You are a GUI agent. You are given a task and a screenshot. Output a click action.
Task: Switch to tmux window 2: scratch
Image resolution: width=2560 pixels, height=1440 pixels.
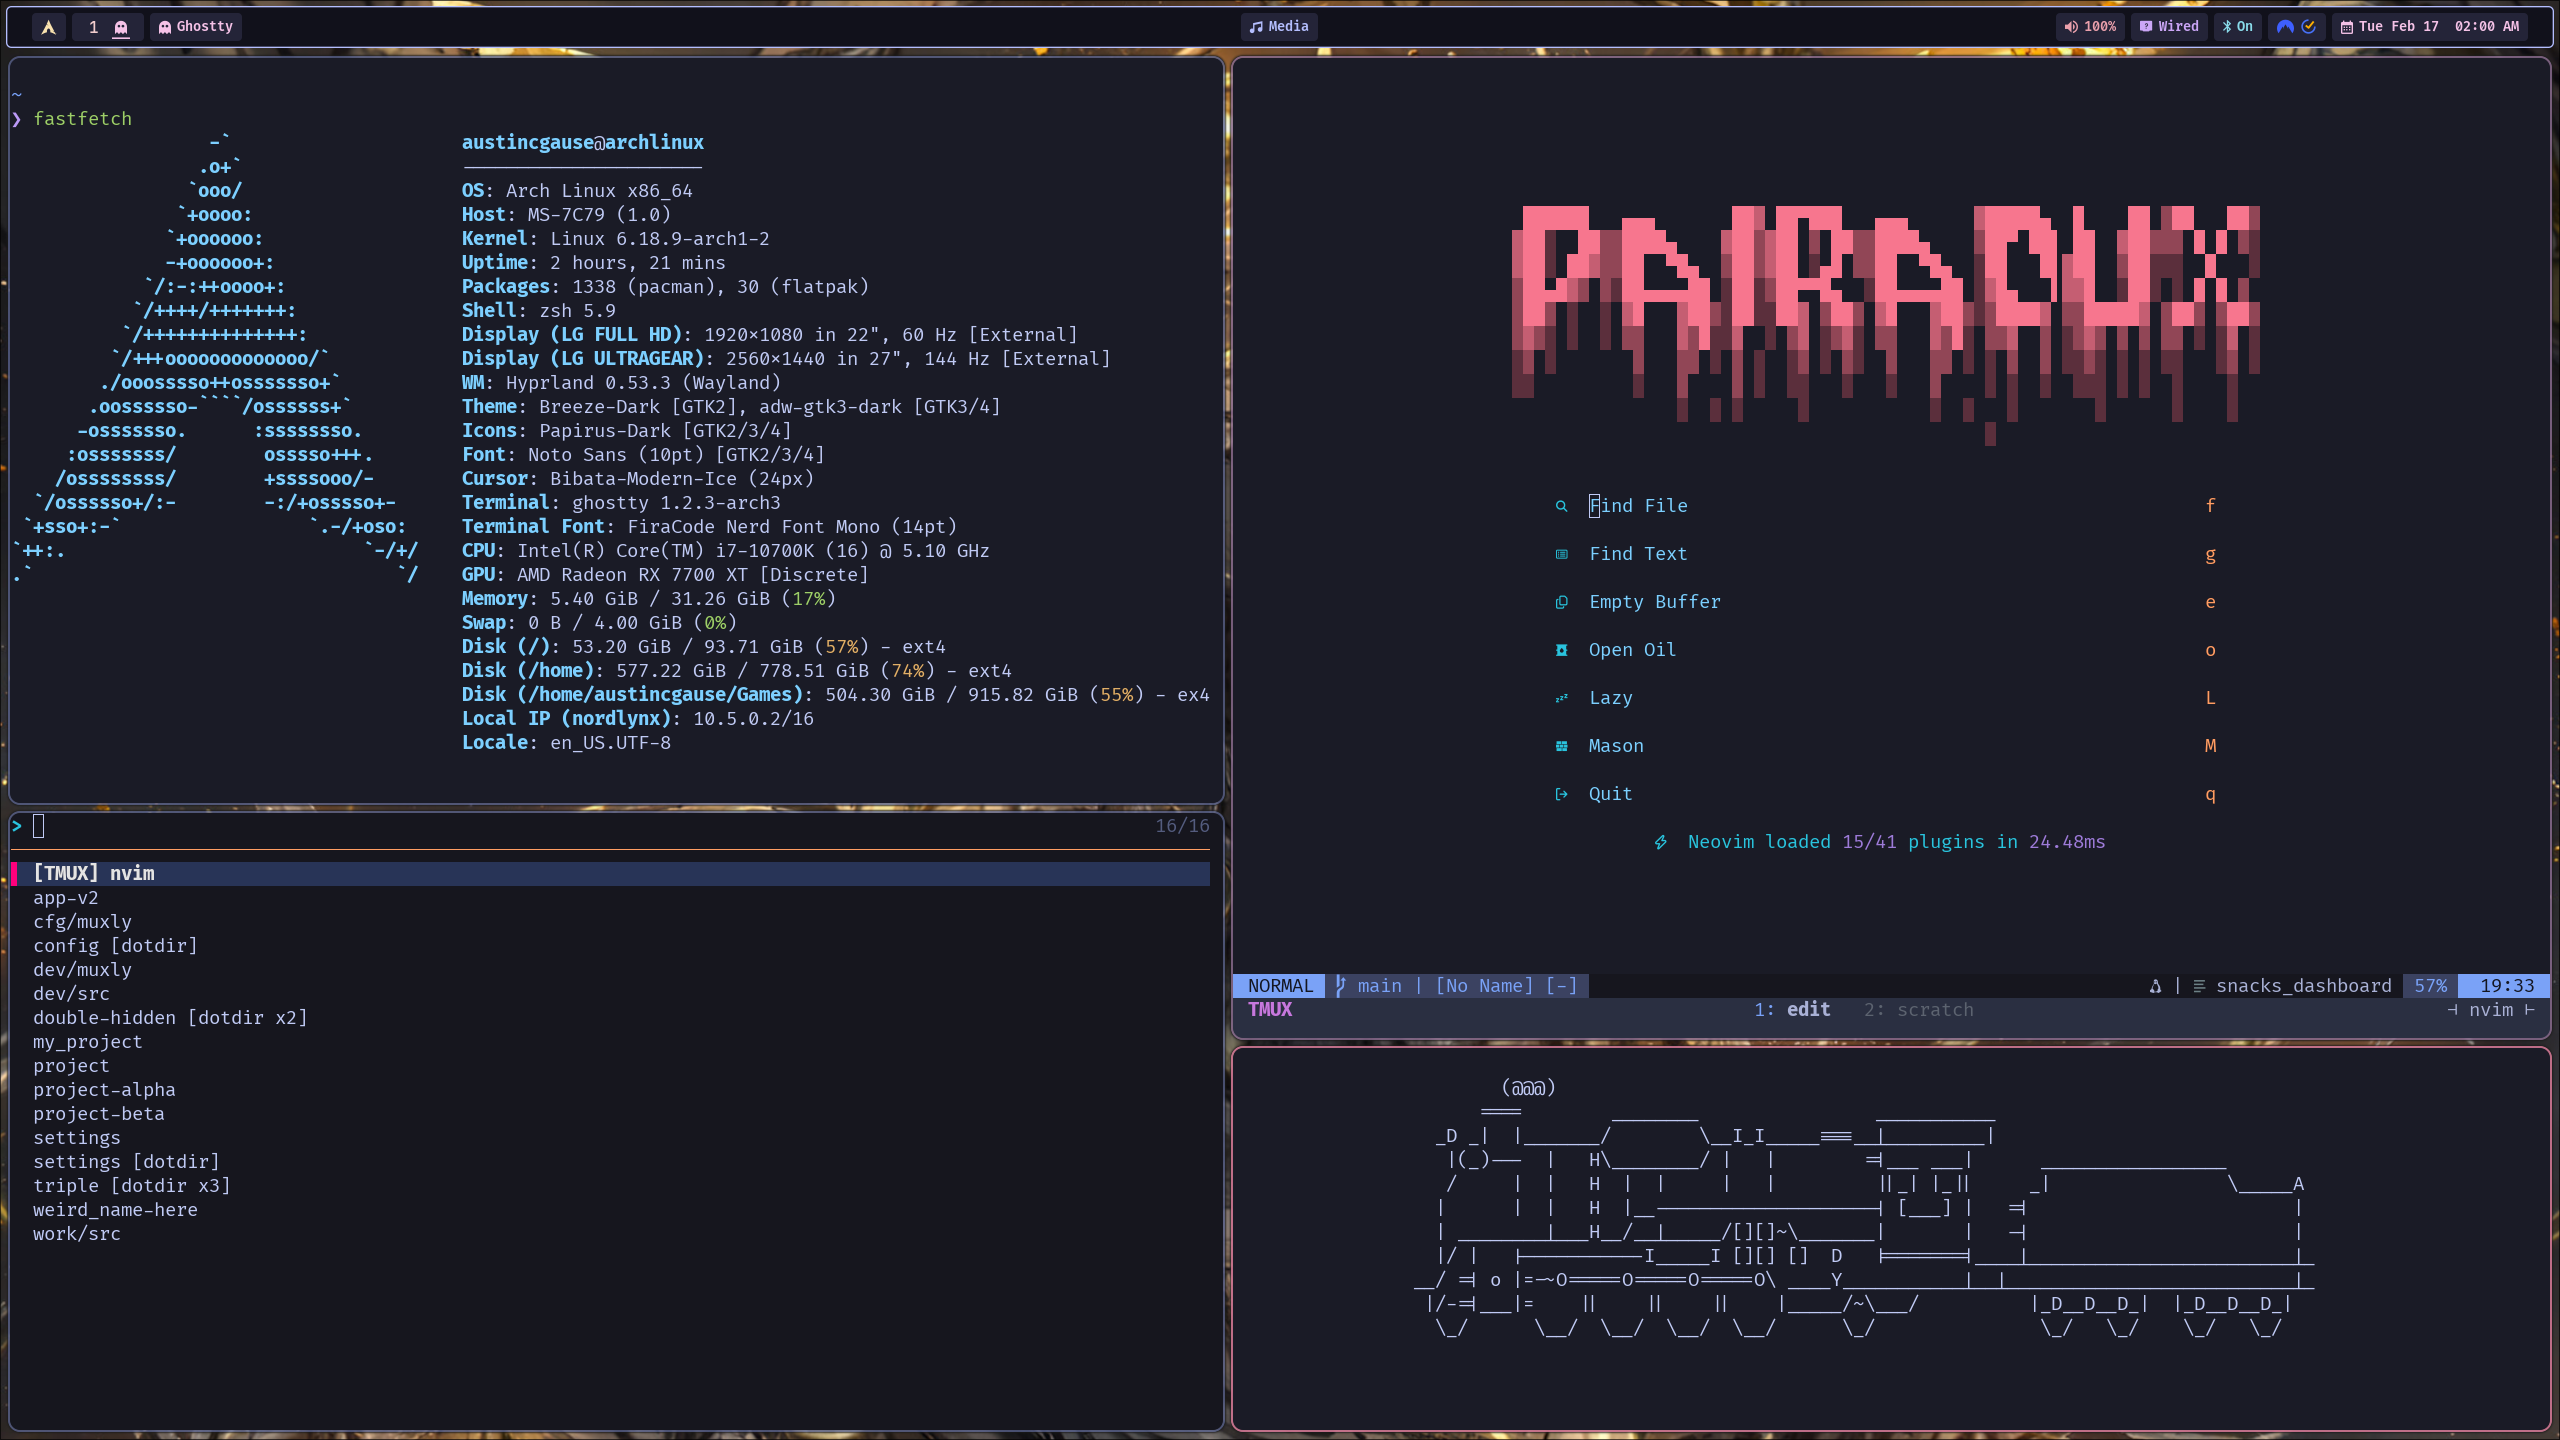coord(1918,1010)
